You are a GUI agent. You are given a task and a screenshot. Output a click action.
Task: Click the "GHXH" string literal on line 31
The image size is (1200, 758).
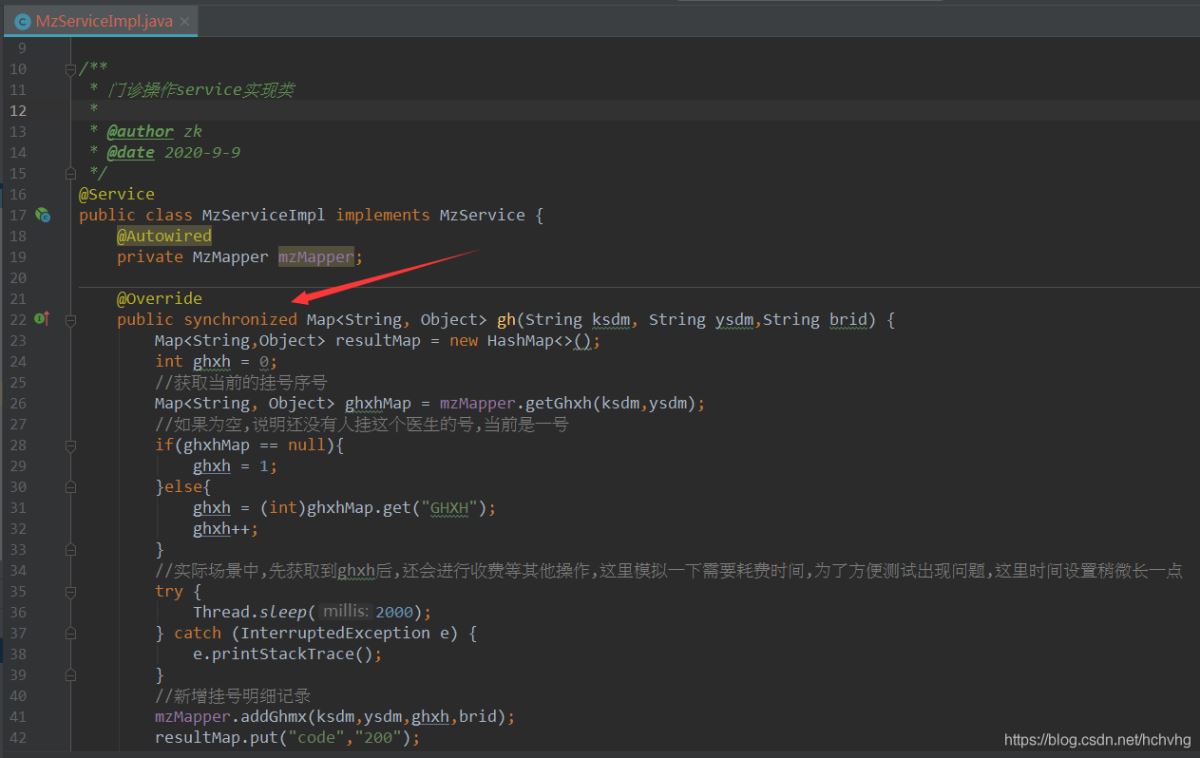[449, 507]
